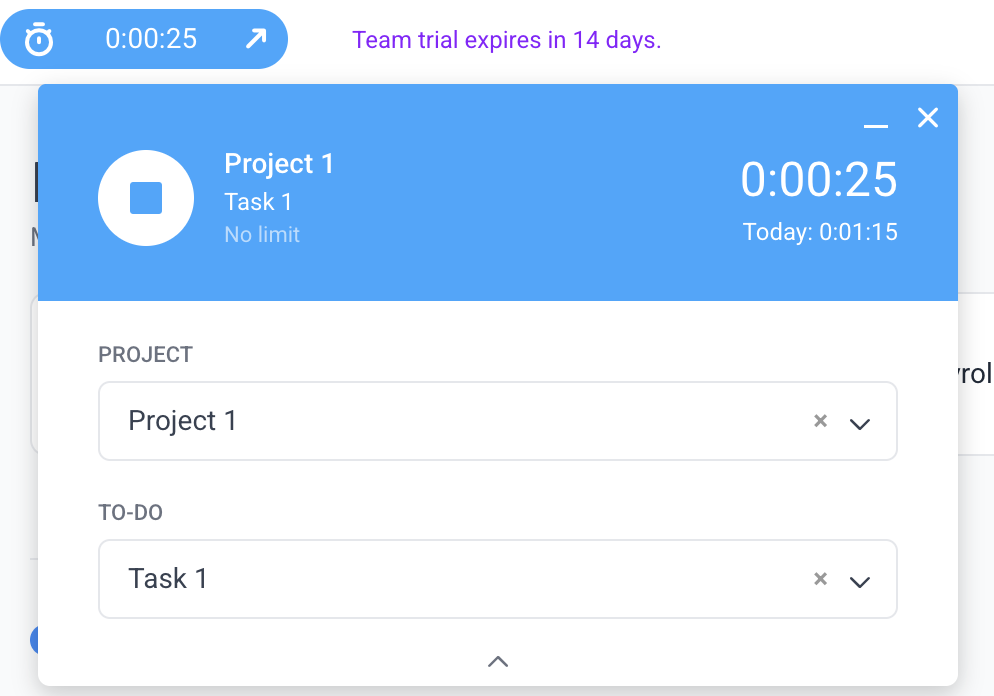Collapse the popup using the bottom chevron
994x696 pixels.
point(498,661)
